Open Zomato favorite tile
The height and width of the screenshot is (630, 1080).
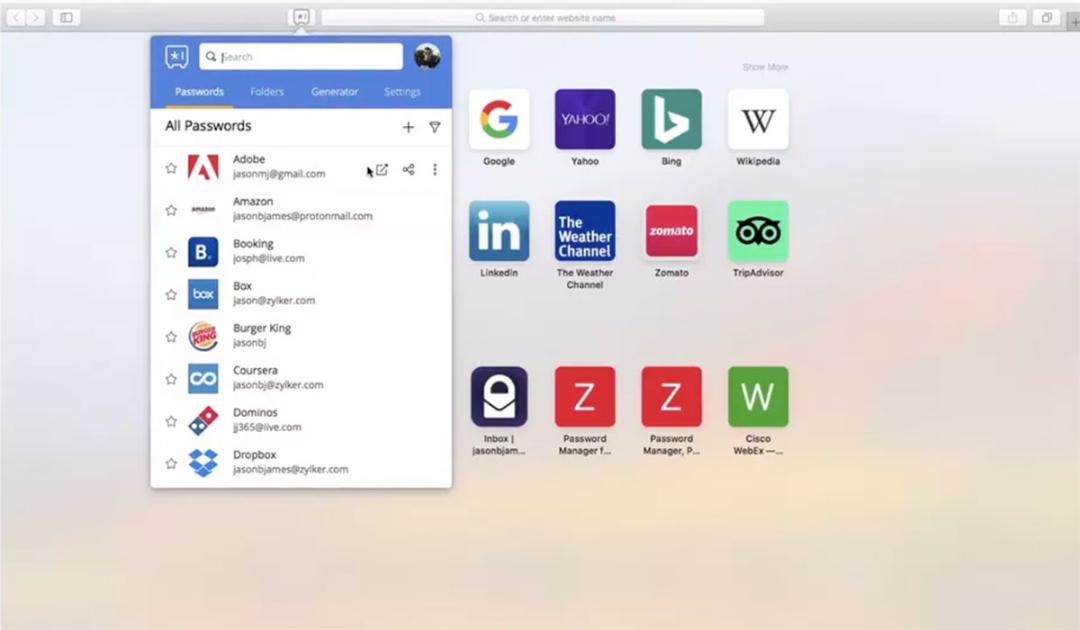click(x=672, y=231)
